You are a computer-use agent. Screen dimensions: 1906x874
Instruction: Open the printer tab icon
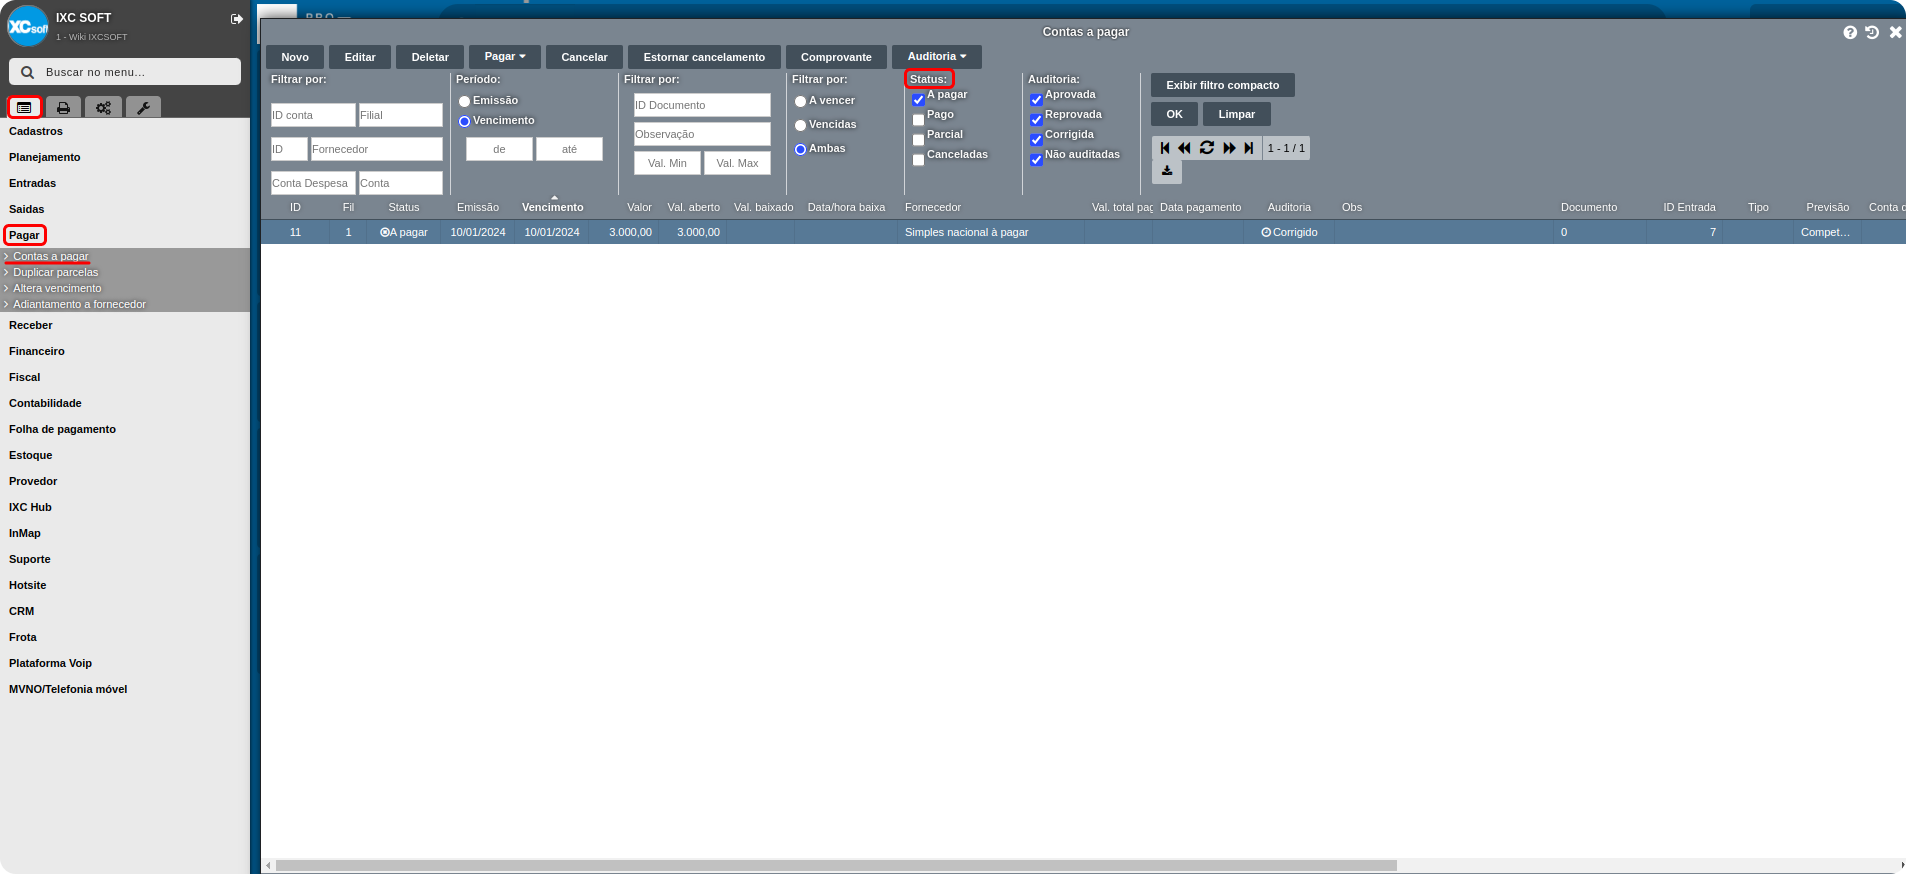64,107
